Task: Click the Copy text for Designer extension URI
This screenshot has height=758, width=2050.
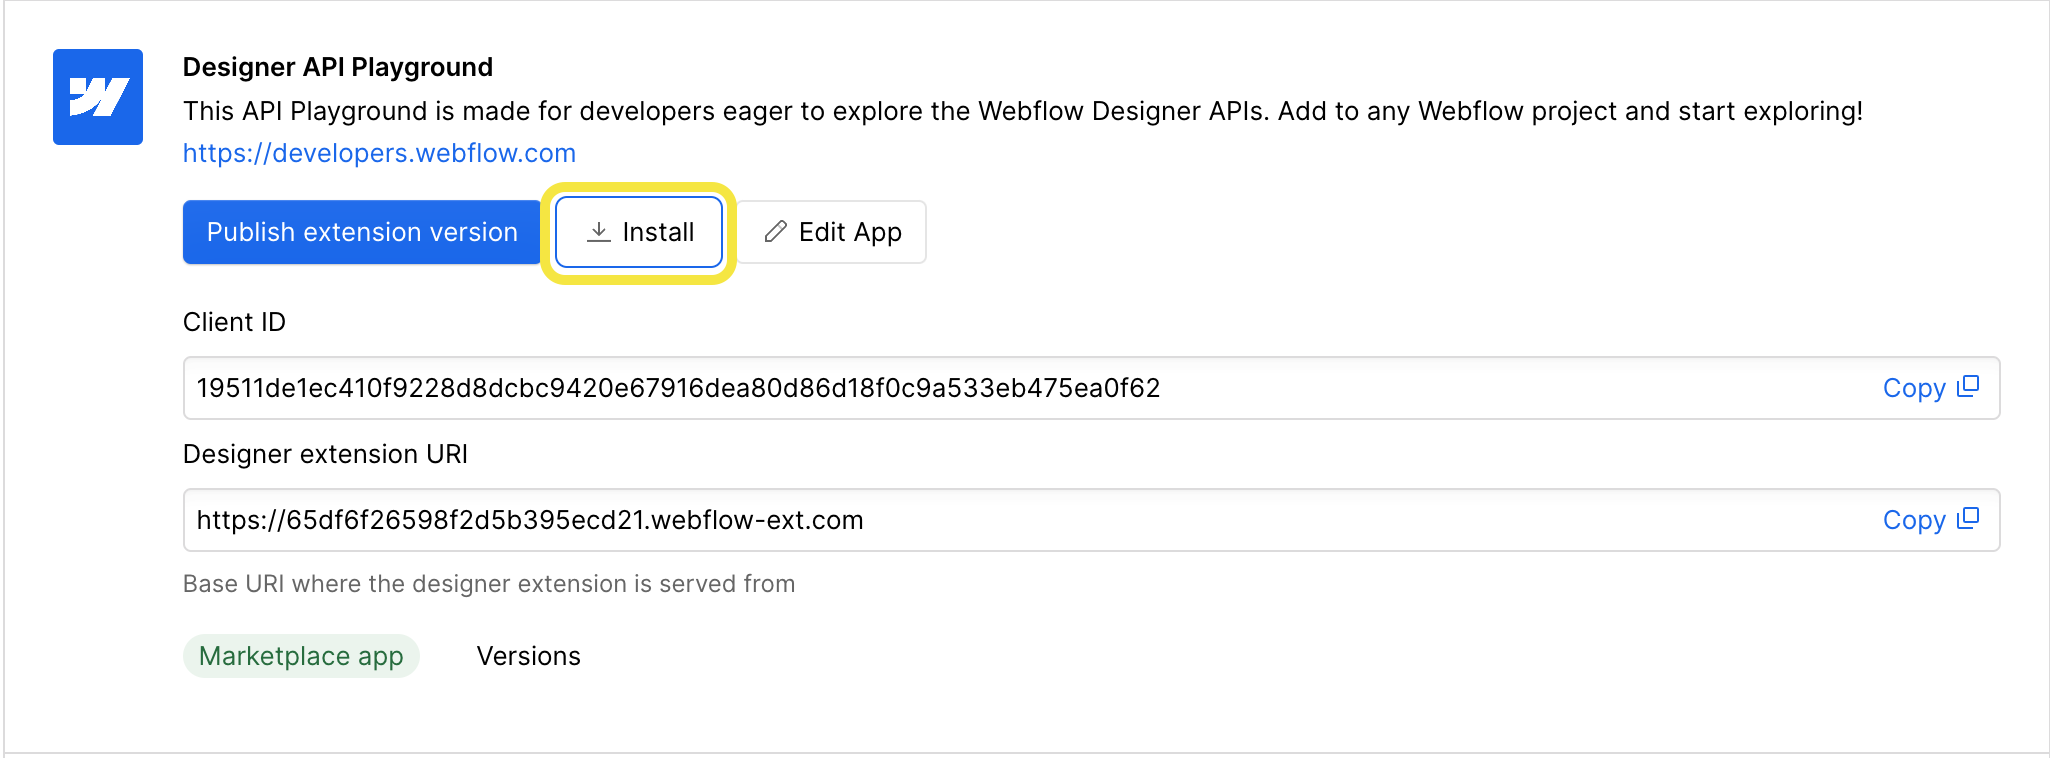Action: point(1913,520)
